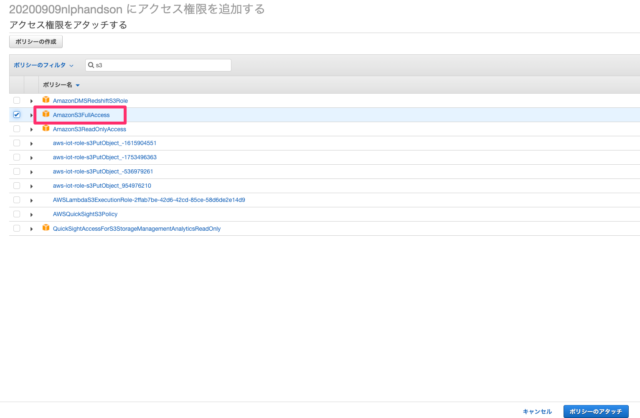Viewport: 640px width, 418px height.
Task: Expand the AmazonDMSRedshiftS3Role row arrow
Action: point(31,101)
